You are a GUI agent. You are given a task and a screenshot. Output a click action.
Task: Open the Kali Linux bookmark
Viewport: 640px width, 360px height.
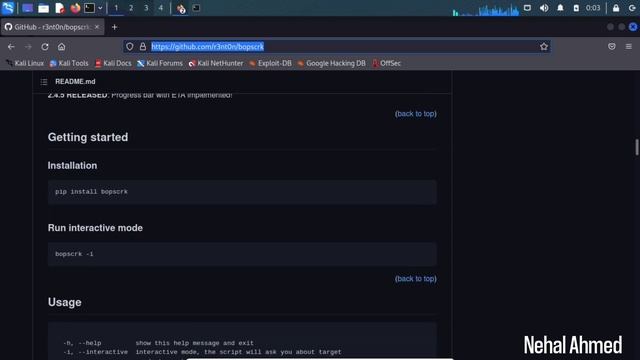click(24, 63)
